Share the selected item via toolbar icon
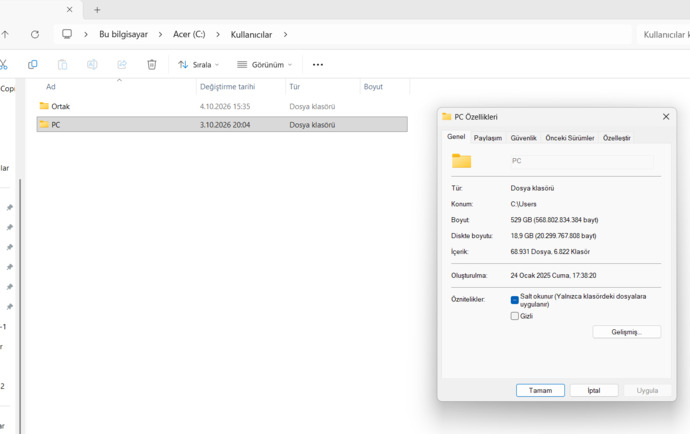The width and height of the screenshot is (690, 434). pos(122,65)
